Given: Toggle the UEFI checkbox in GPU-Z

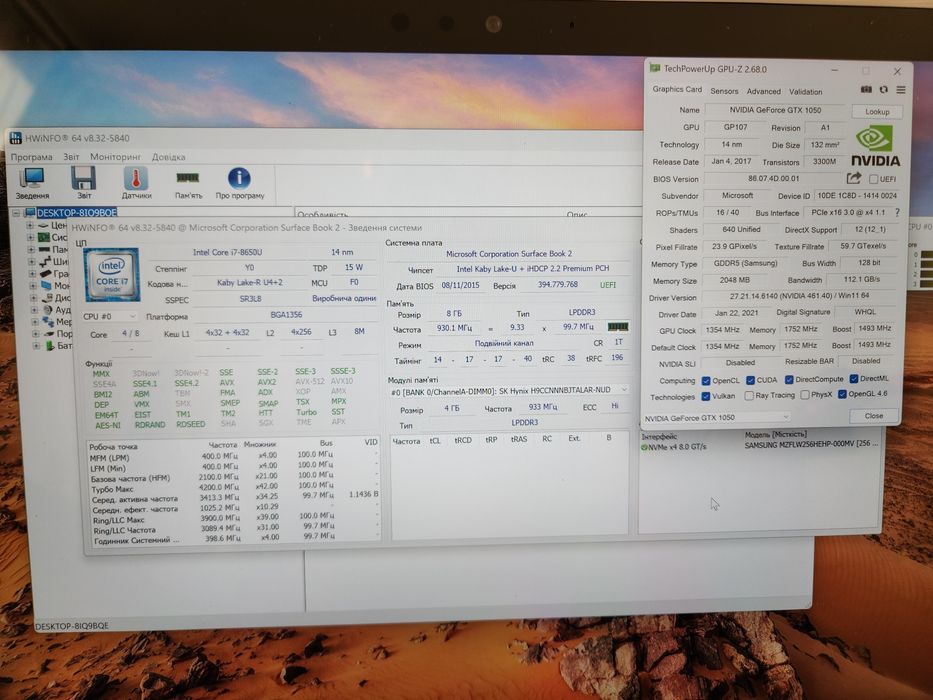Looking at the screenshot, I should (x=873, y=179).
